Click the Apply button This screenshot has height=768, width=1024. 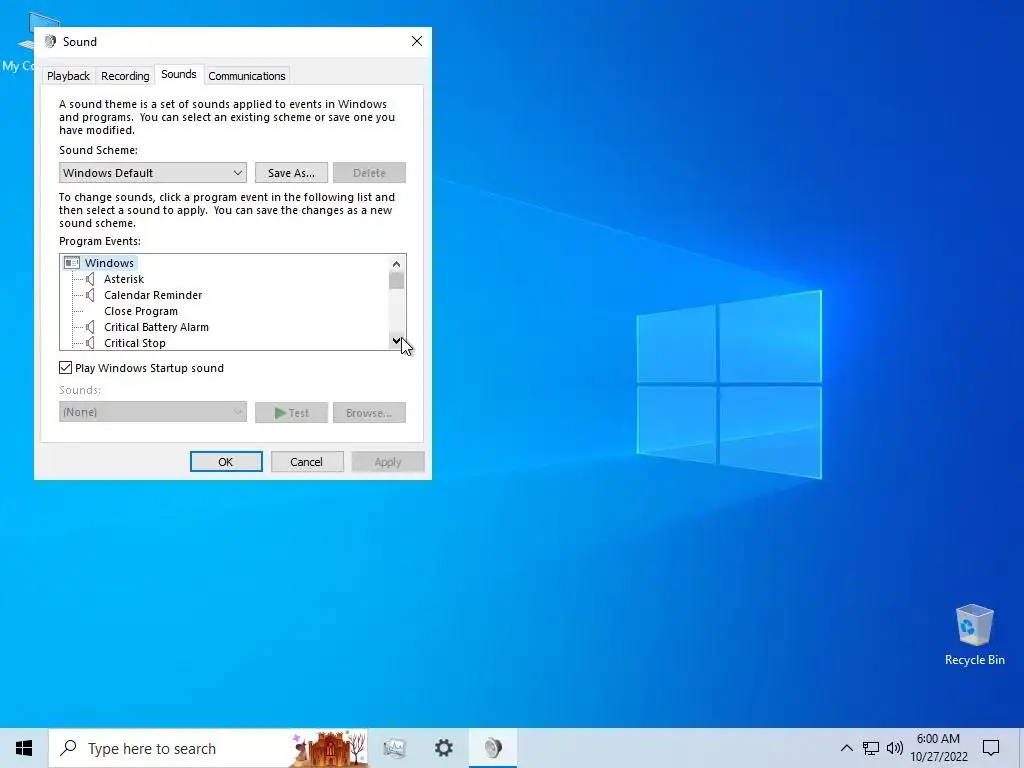pyautogui.click(x=388, y=462)
